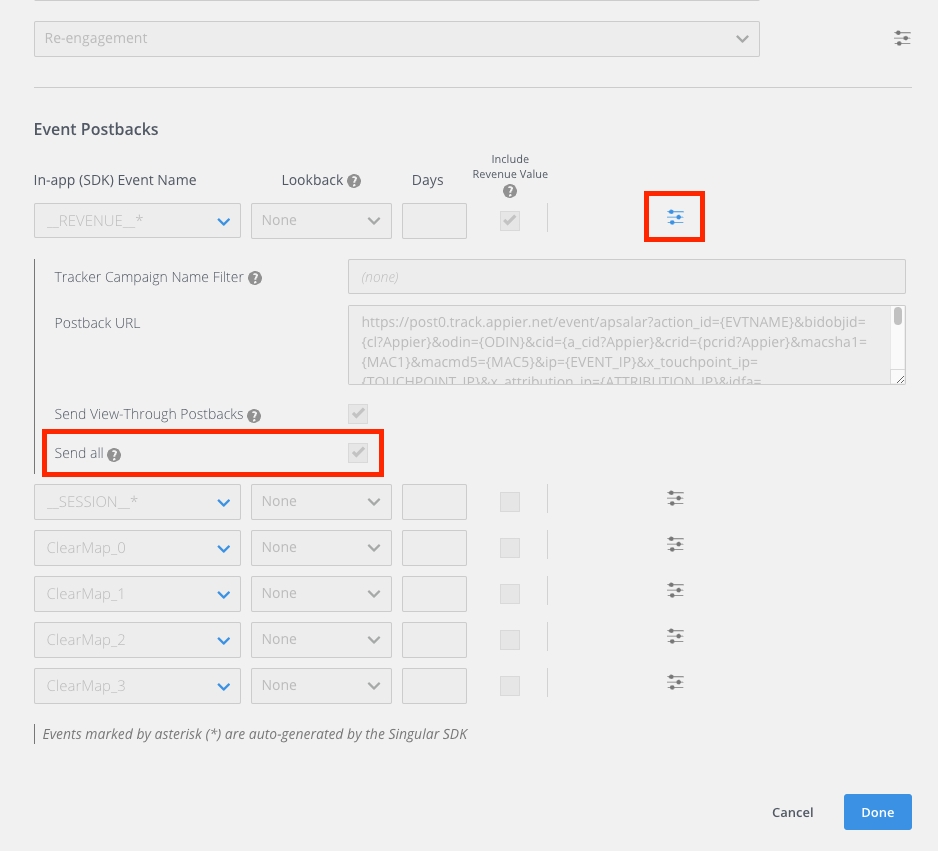Toggle Include Revenue Value for __SESSION__ row
Viewport: 938px width, 851px height.
(510, 502)
